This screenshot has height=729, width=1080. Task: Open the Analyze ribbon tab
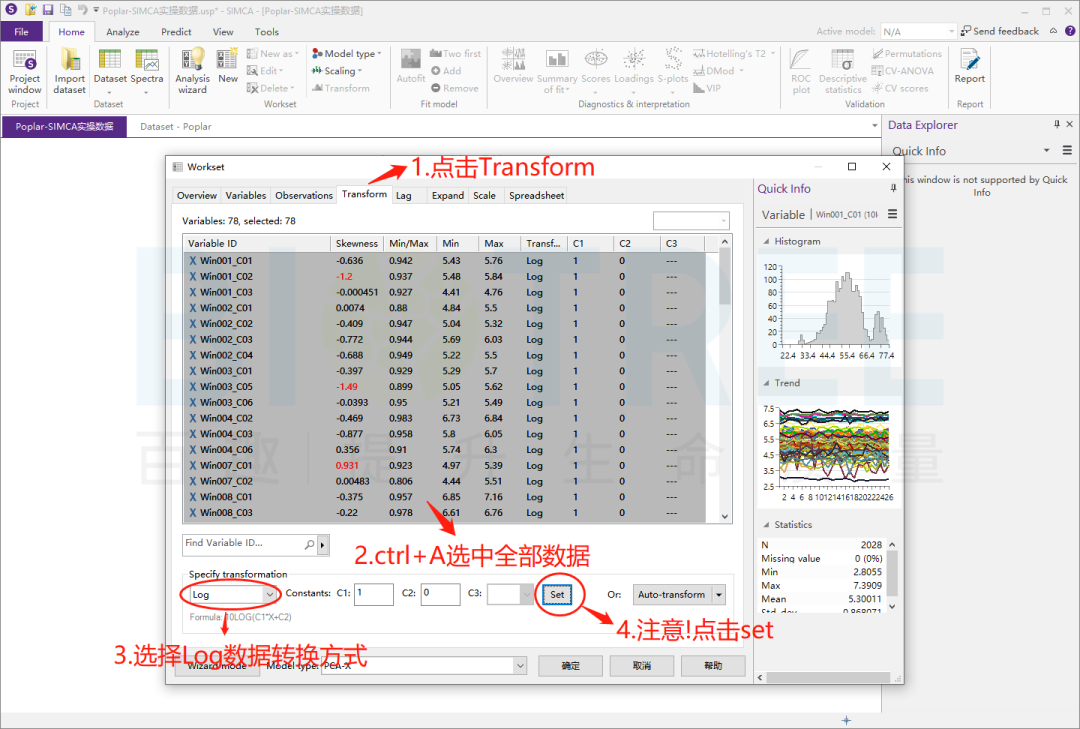pyautogui.click(x=123, y=32)
